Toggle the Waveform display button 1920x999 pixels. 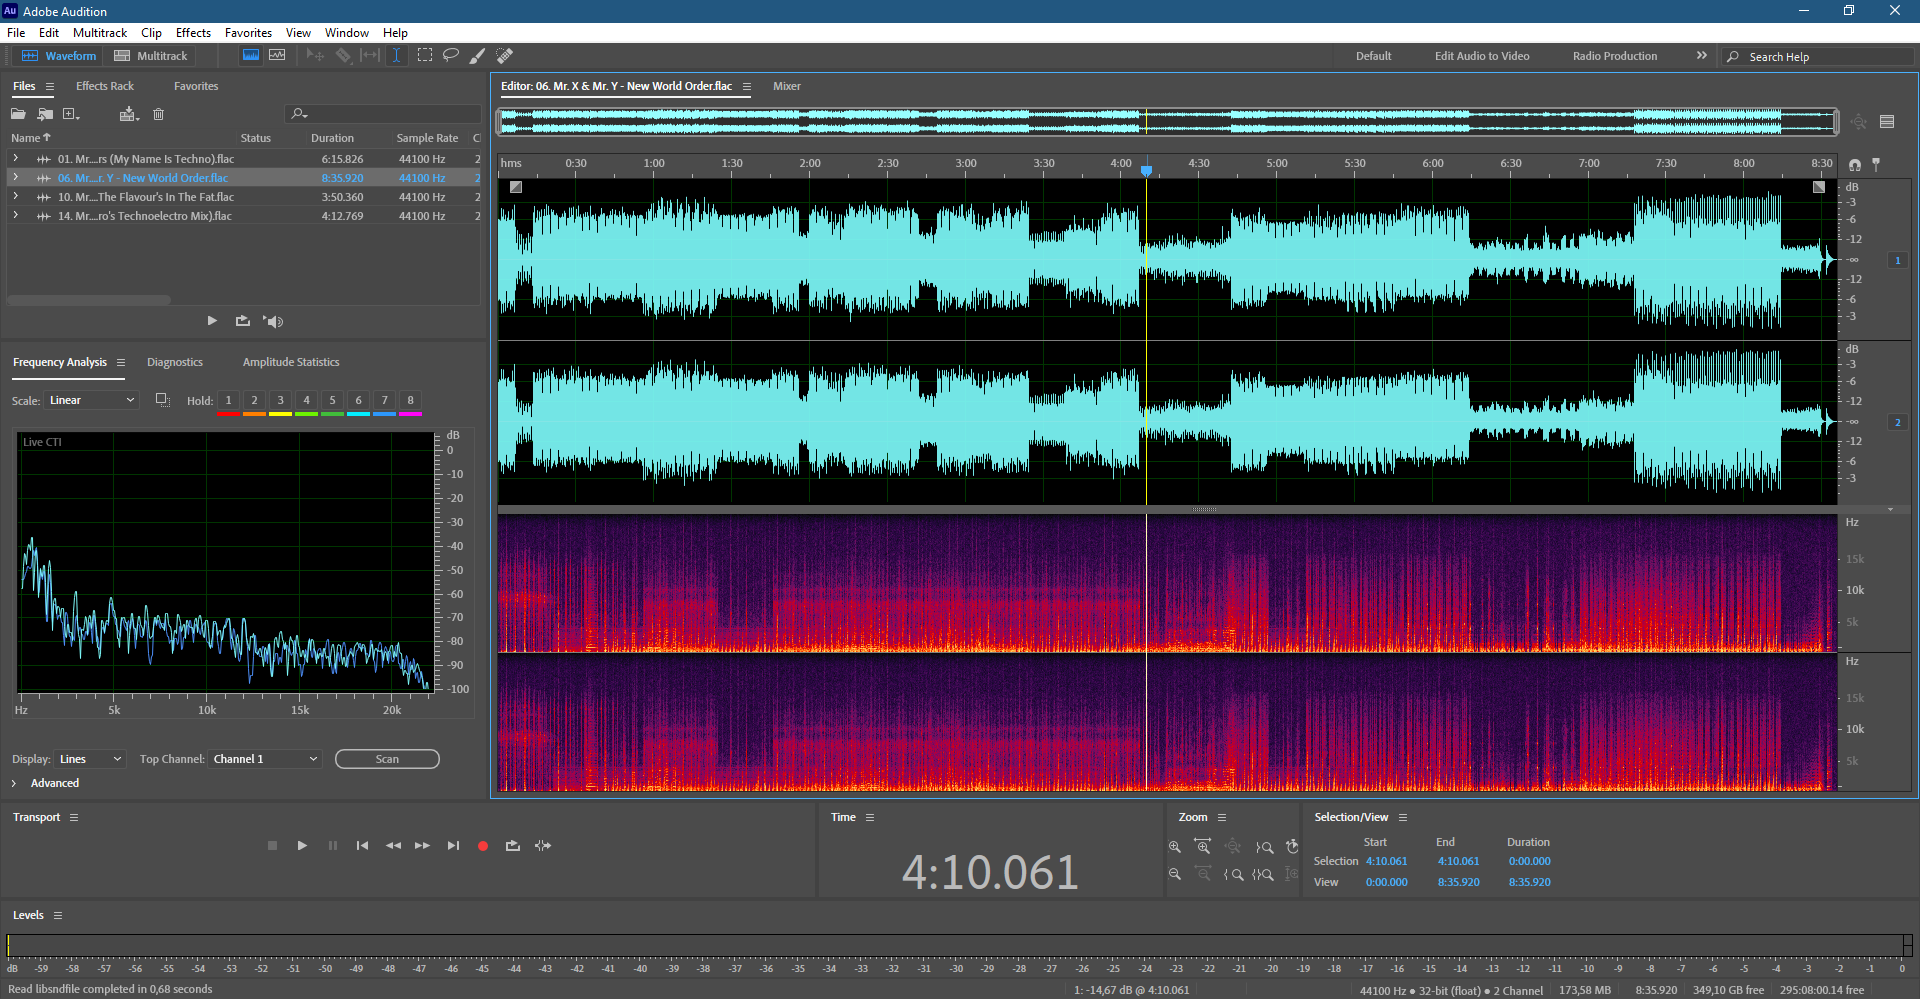251,55
